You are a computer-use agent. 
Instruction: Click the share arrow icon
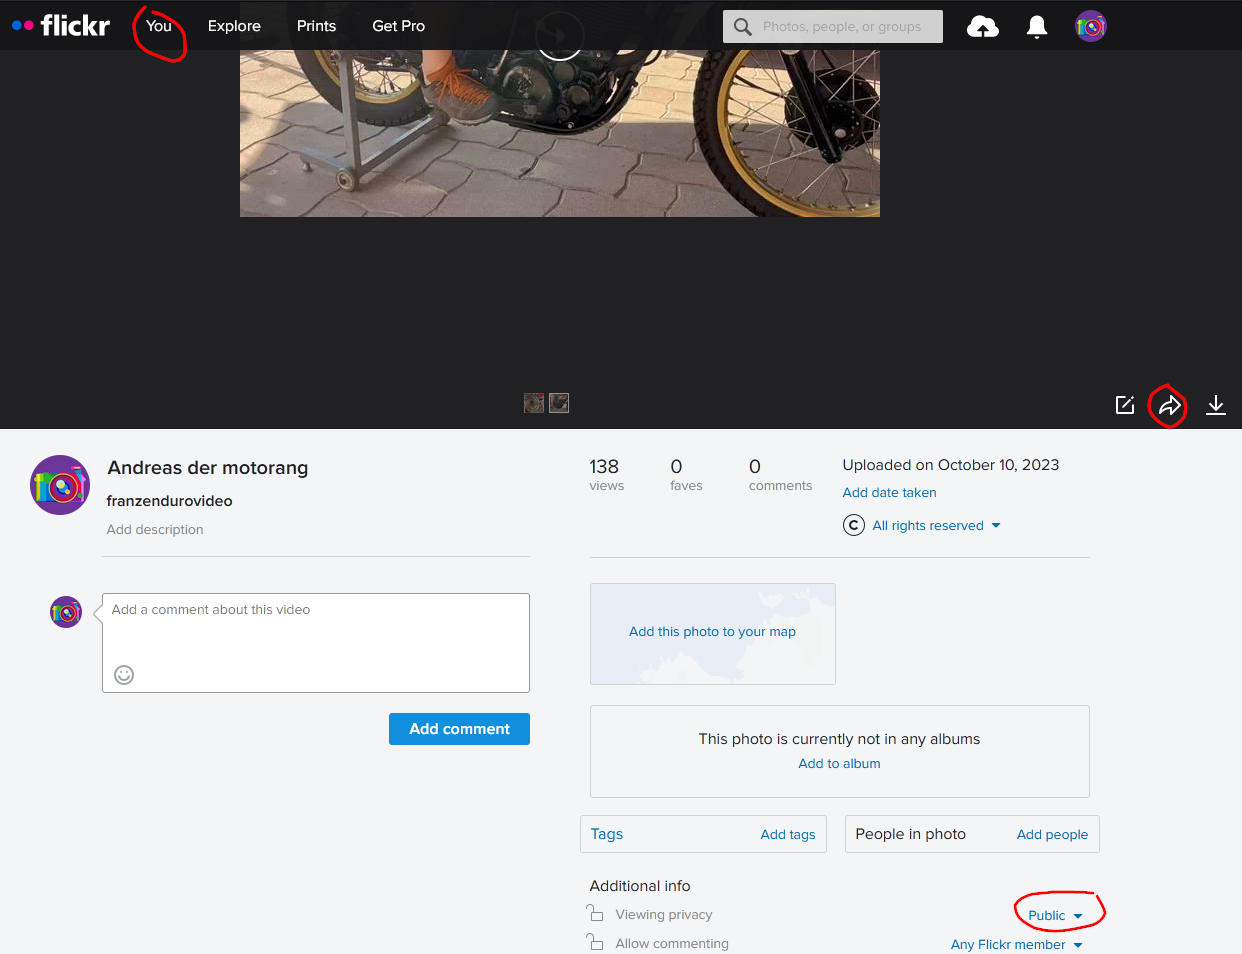pos(1169,405)
